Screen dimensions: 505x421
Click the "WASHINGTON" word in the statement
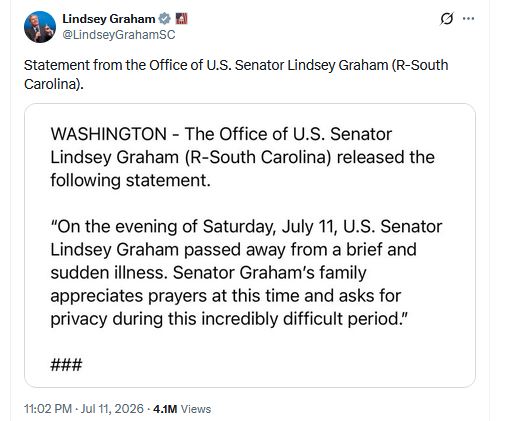[109, 134]
